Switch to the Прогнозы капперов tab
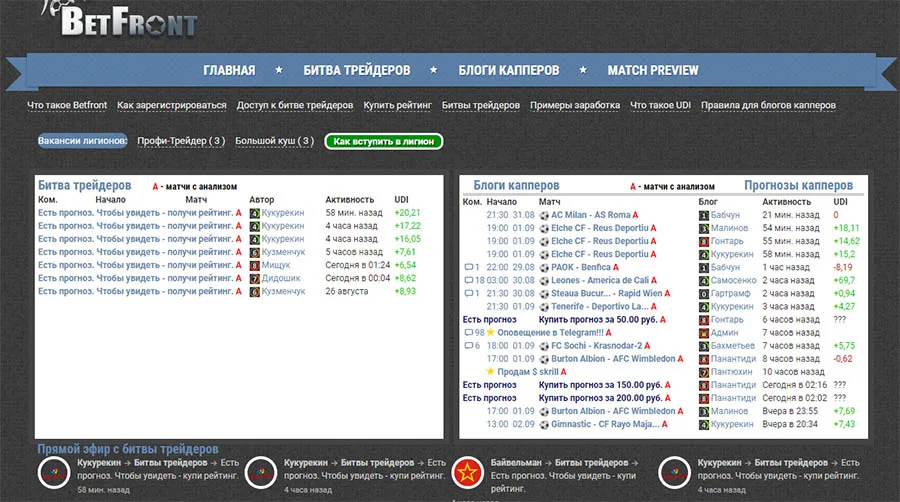This screenshot has height=502, width=900. coord(798,185)
